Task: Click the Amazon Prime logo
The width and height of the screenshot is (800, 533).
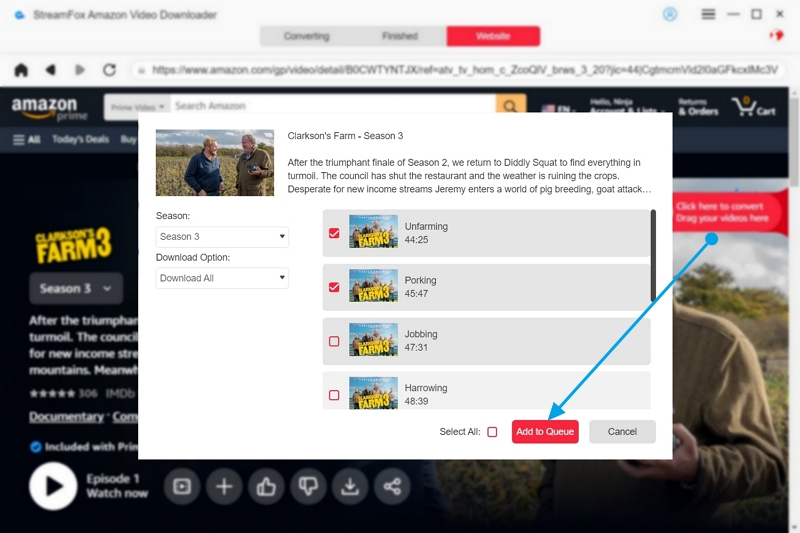Action: (x=49, y=108)
